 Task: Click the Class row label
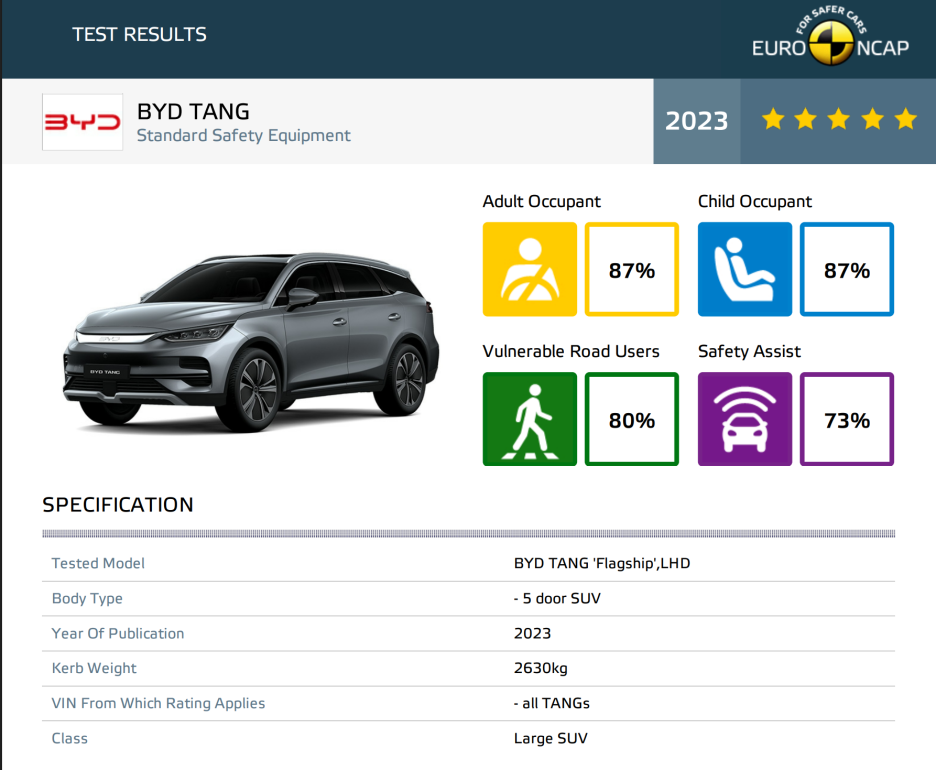pos(69,739)
